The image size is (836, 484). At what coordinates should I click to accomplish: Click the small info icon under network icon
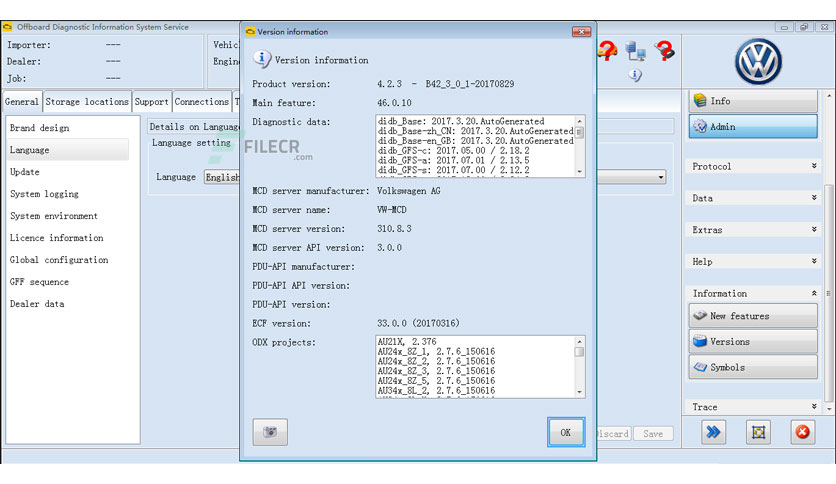(x=634, y=75)
